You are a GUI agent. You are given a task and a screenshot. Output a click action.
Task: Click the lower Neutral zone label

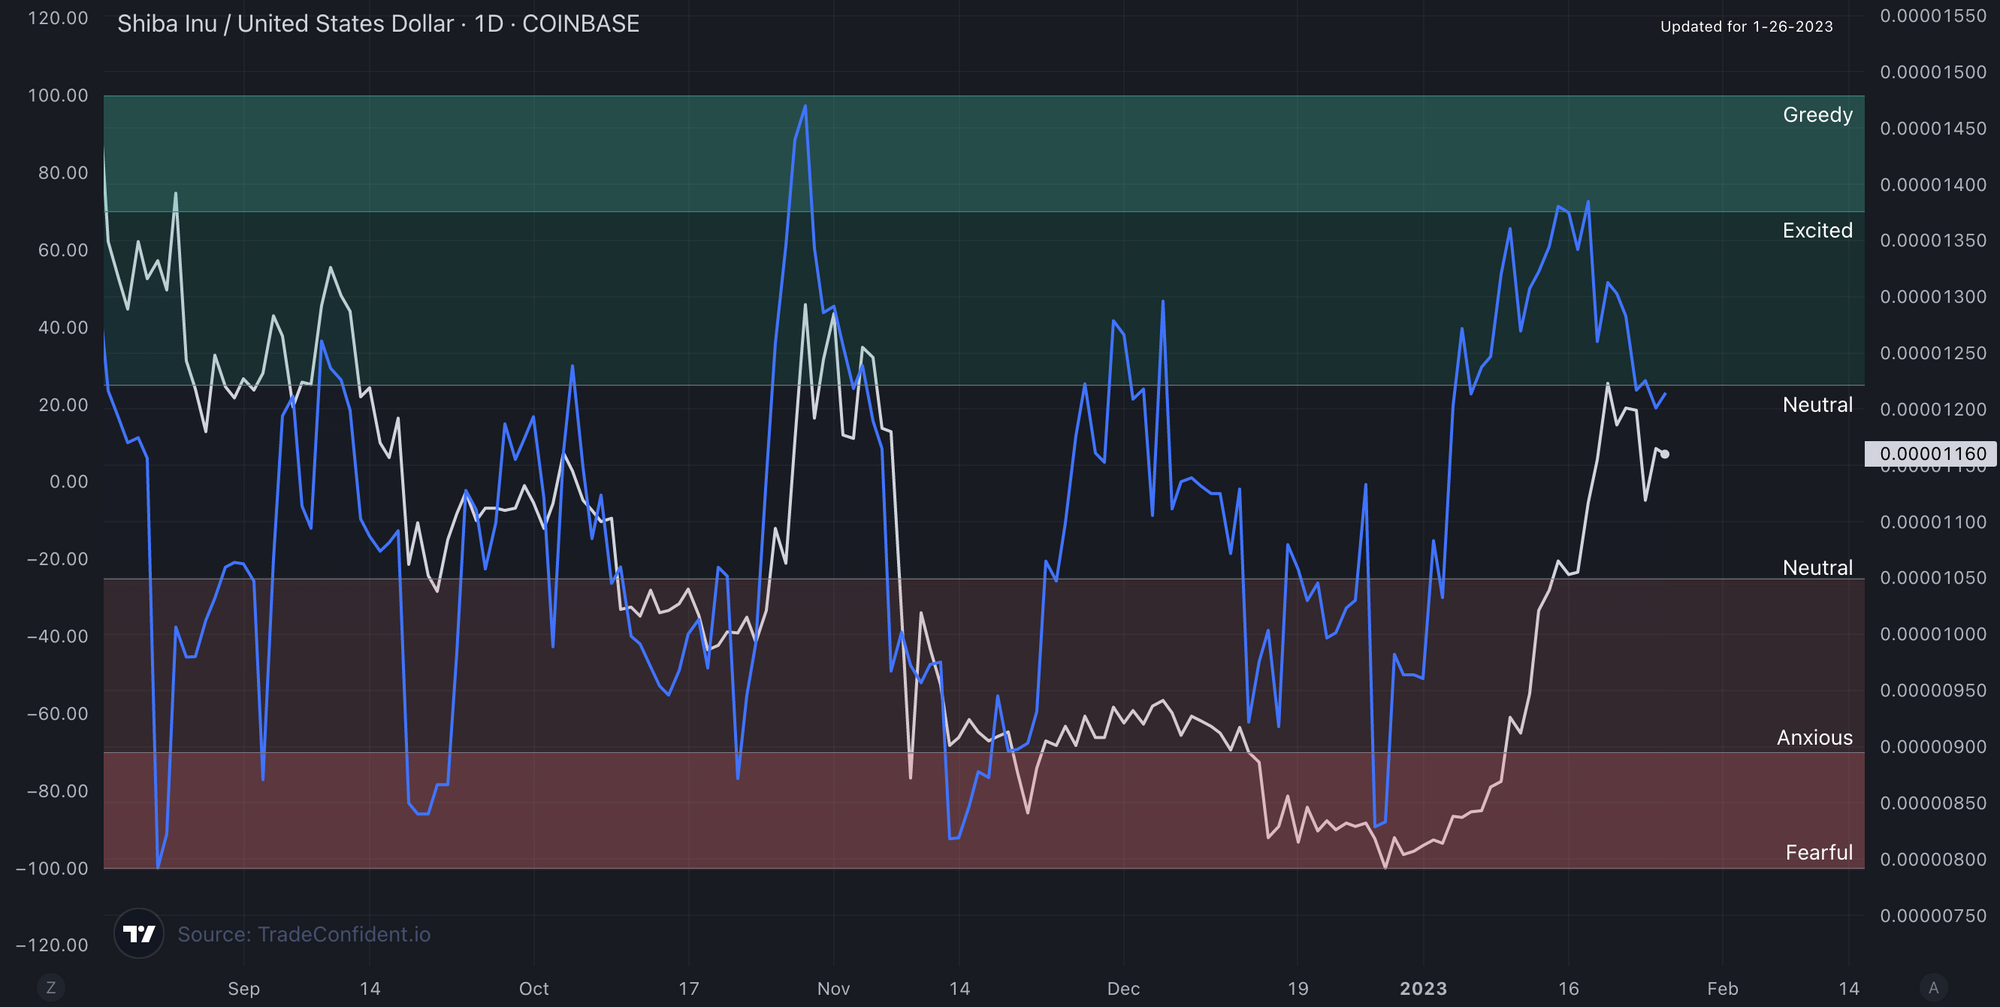[1818, 568]
